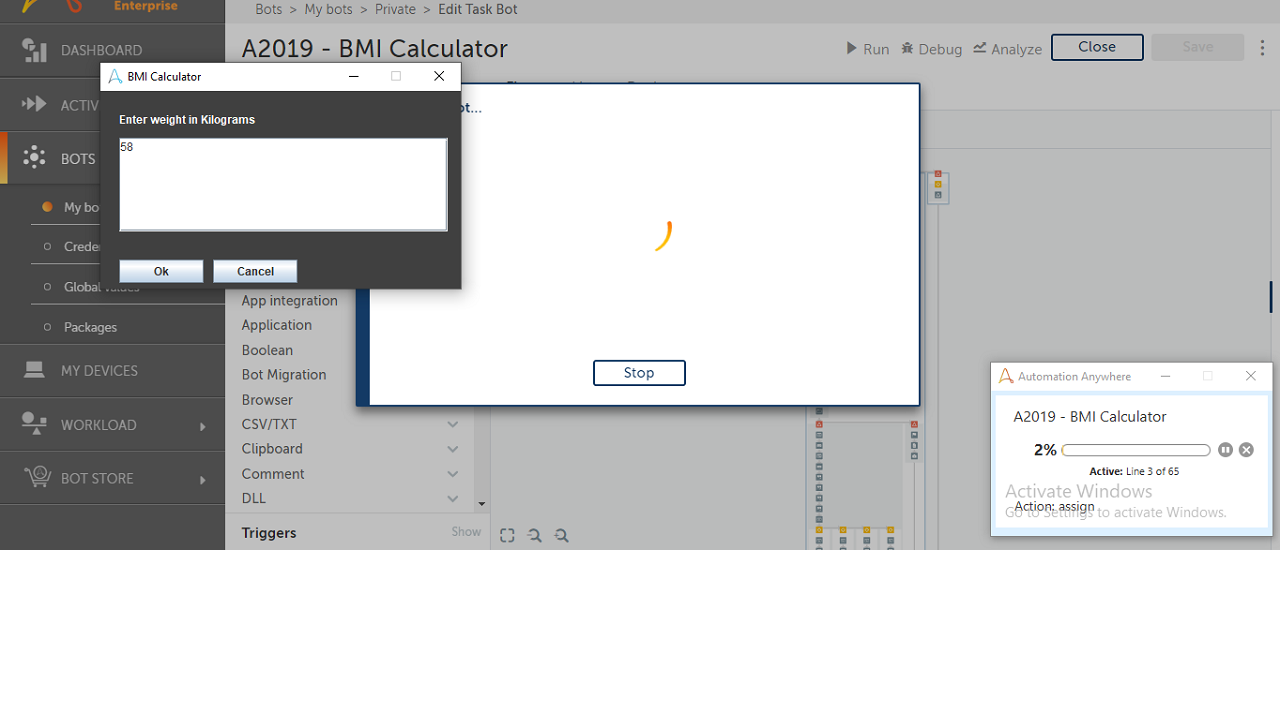Viewport: 1280px width, 720px height.
Task: Click the weight input box containing 58
Action: tap(283, 185)
